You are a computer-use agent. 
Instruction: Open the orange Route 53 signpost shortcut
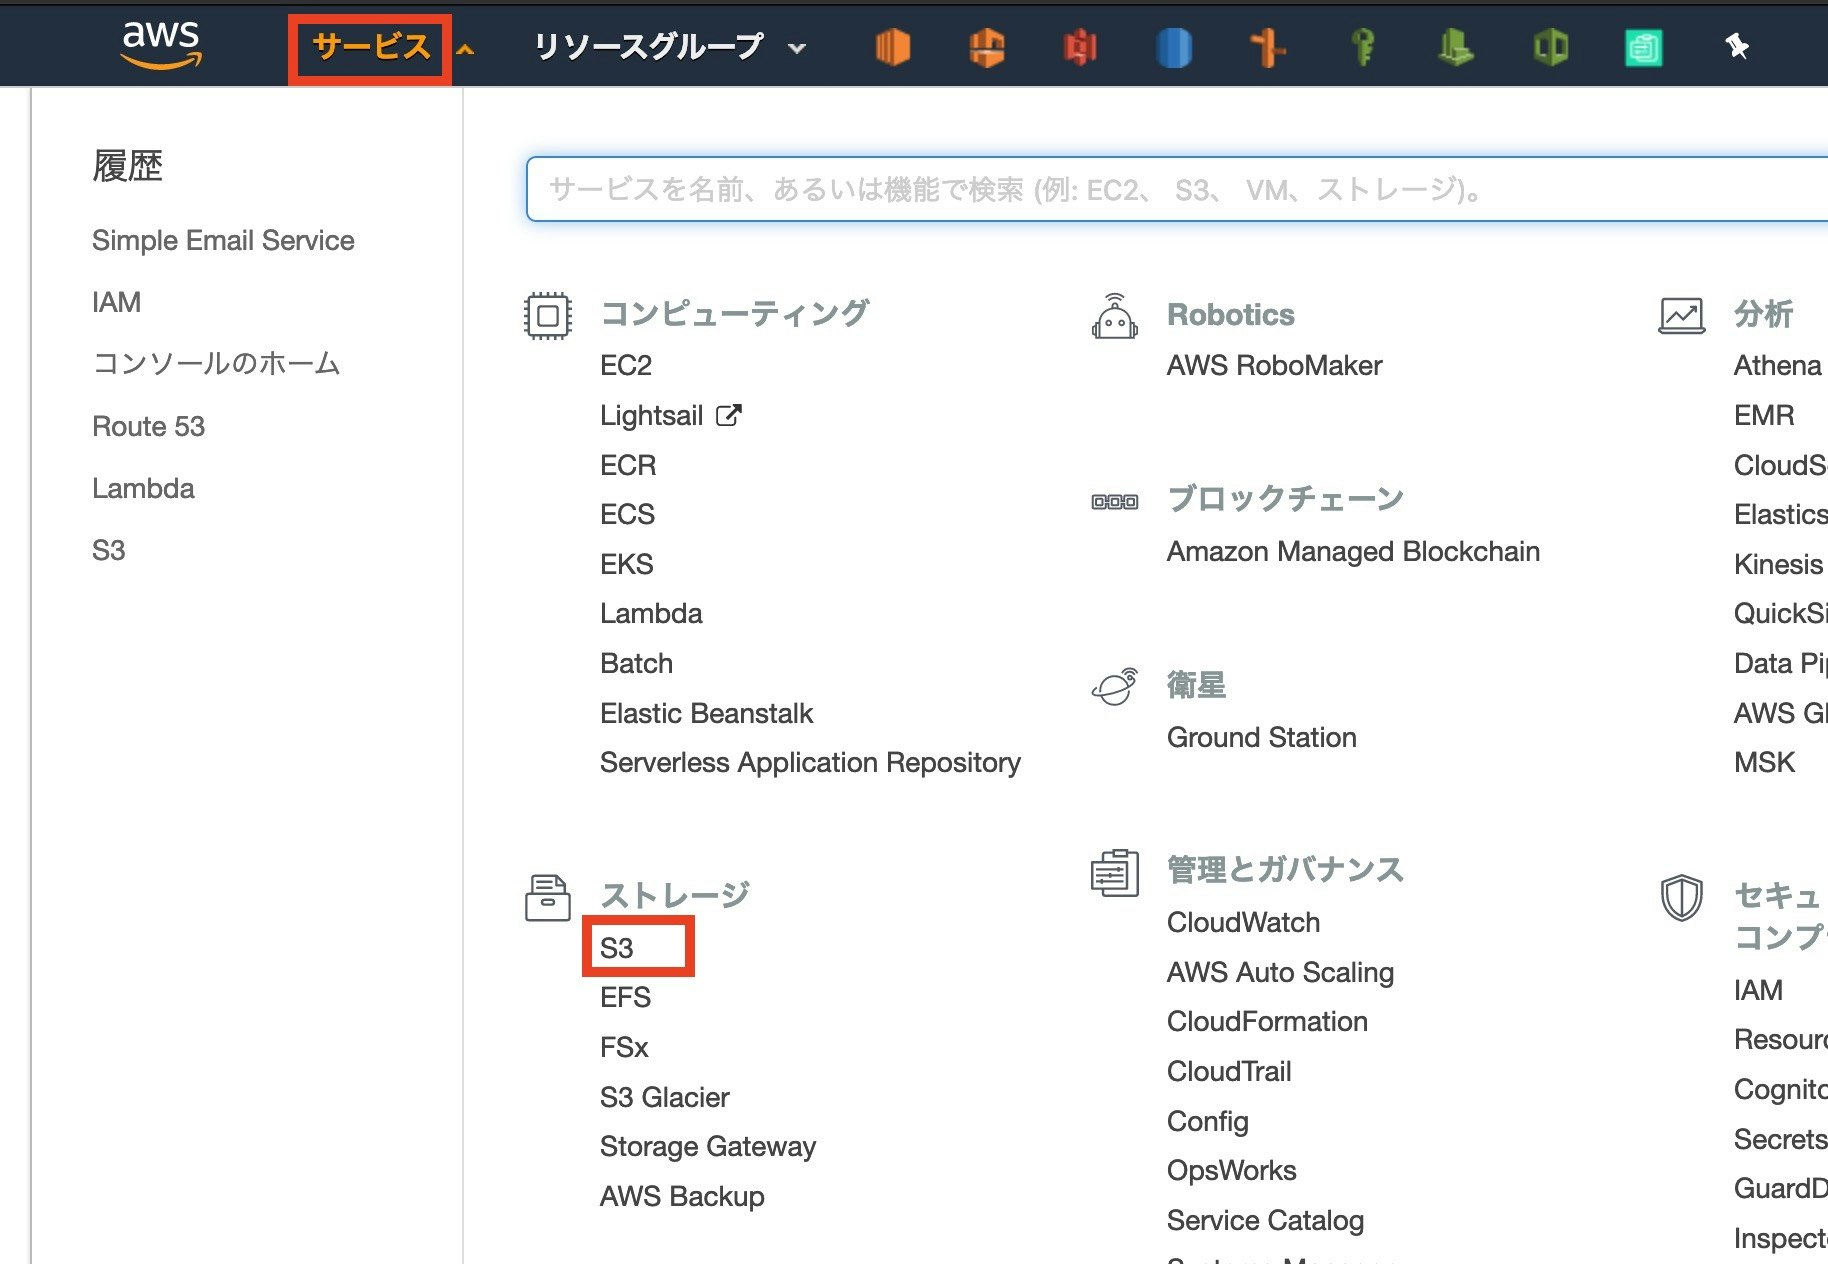1268,47
